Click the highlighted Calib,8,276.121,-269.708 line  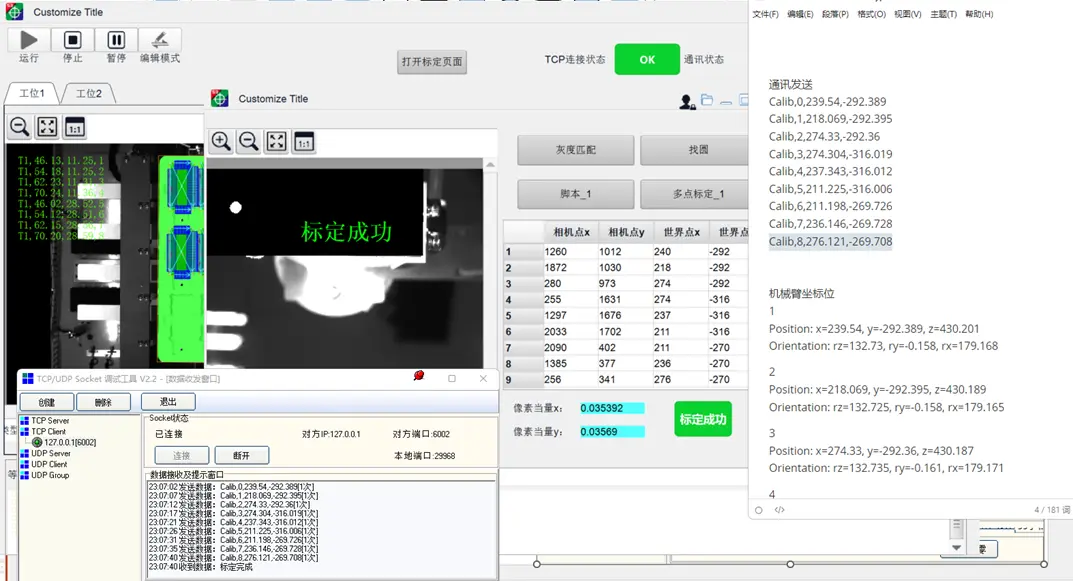coord(830,241)
